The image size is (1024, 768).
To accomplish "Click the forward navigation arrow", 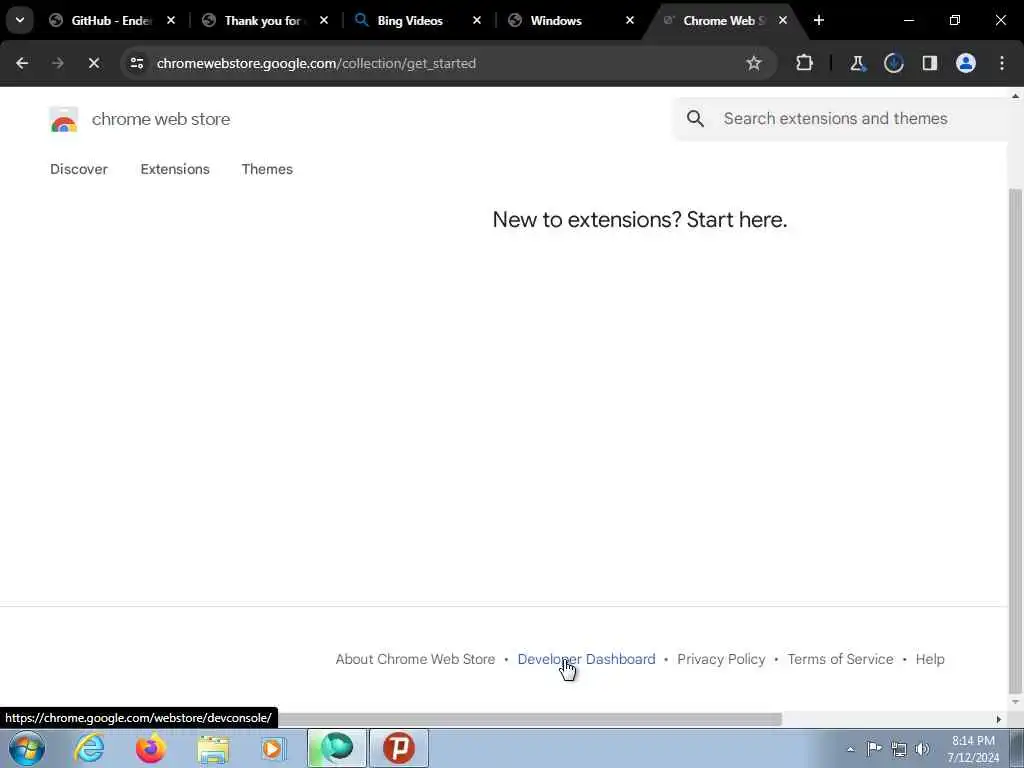I will click(x=57, y=63).
